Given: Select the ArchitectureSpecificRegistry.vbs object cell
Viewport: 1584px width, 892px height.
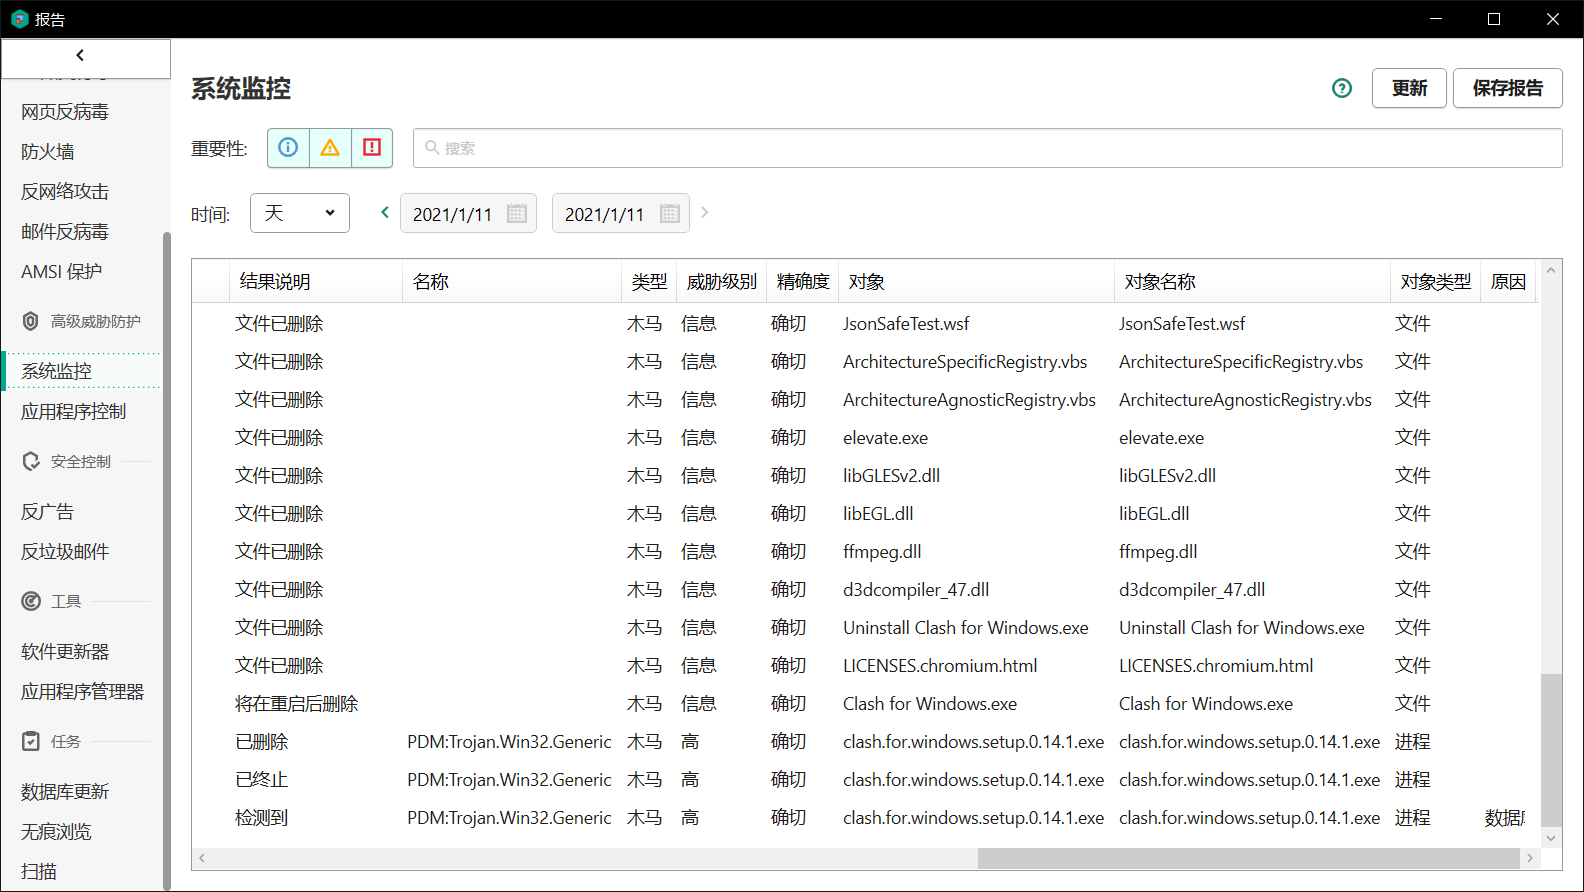Looking at the screenshot, I should click(x=965, y=362).
